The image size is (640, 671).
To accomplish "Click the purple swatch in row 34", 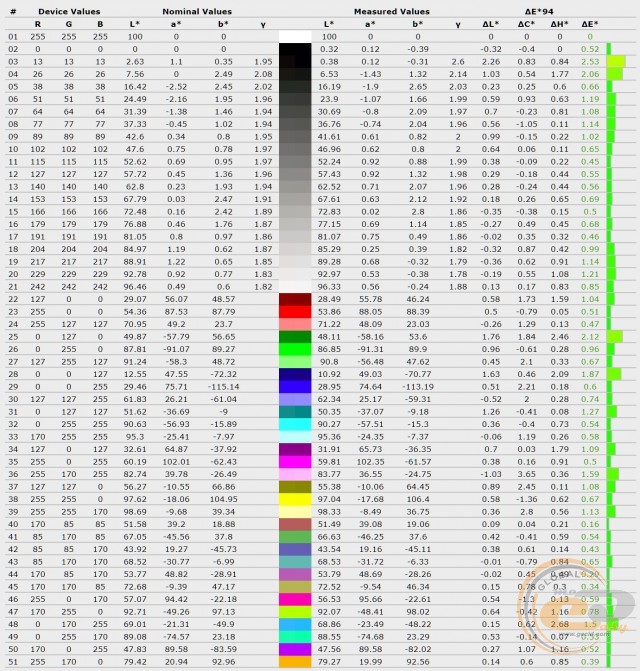I will [x=295, y=449].
